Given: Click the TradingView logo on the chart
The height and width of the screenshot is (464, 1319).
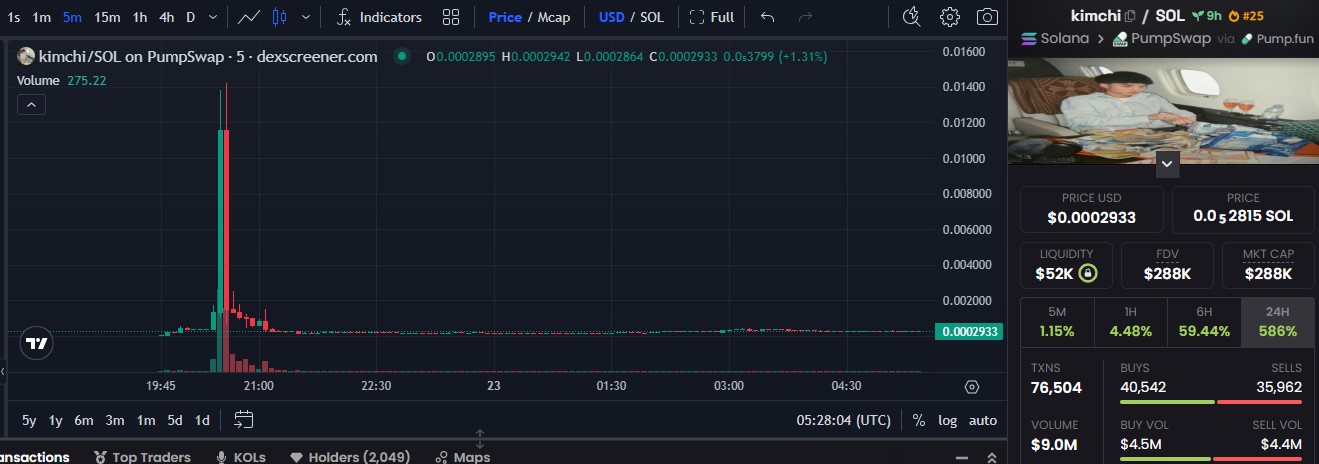Looking at the screenshot, I should pos(37,344).
